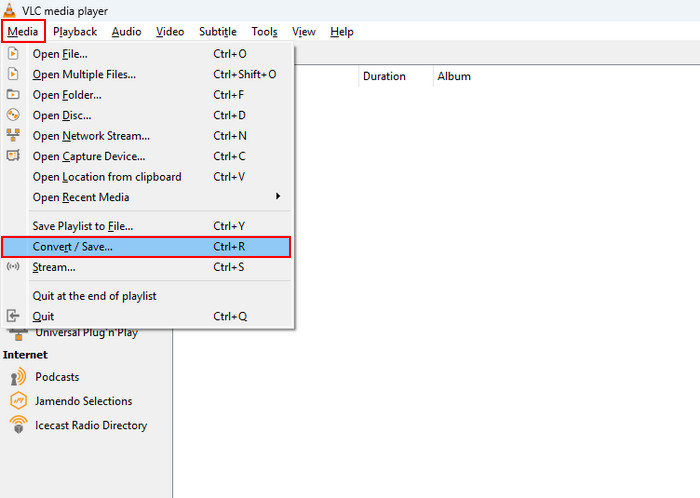Select Open Folder... entry
This screenshot has width=700, height=498.
pyautogui.click(x=147, y=95)
